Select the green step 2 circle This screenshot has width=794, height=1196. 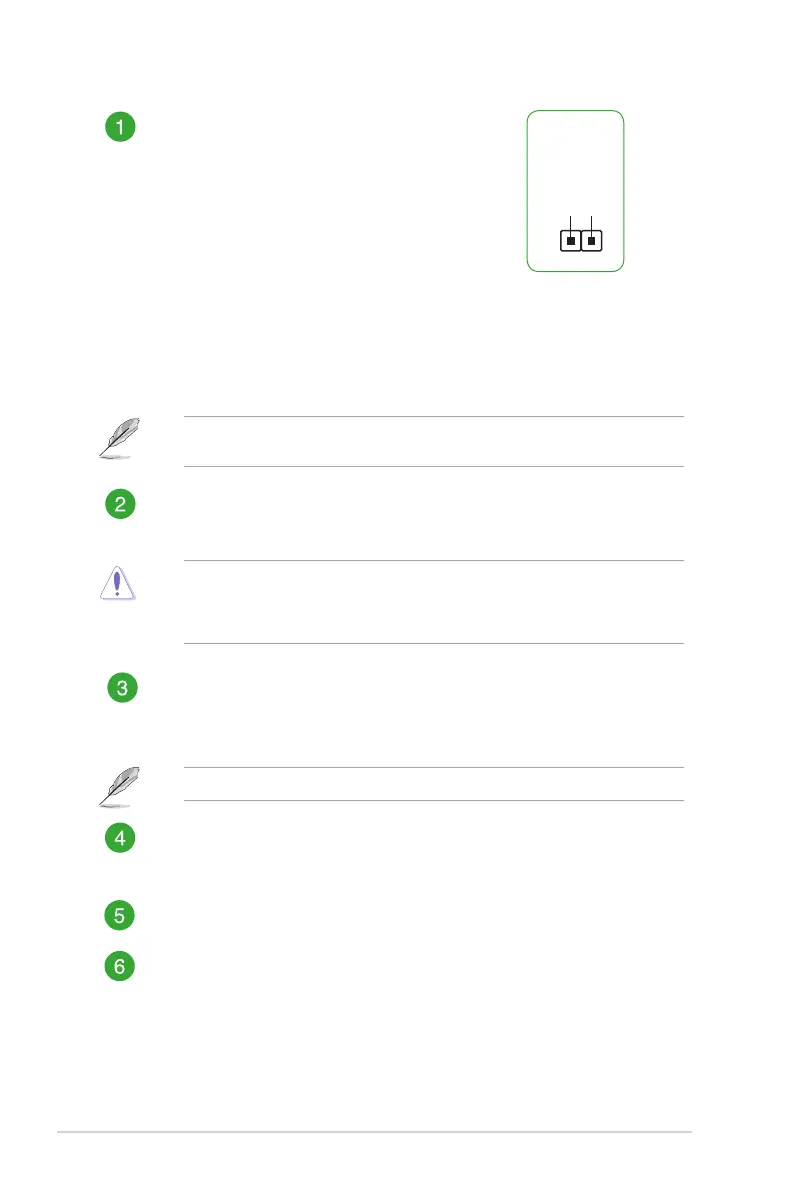coord(120,503)
